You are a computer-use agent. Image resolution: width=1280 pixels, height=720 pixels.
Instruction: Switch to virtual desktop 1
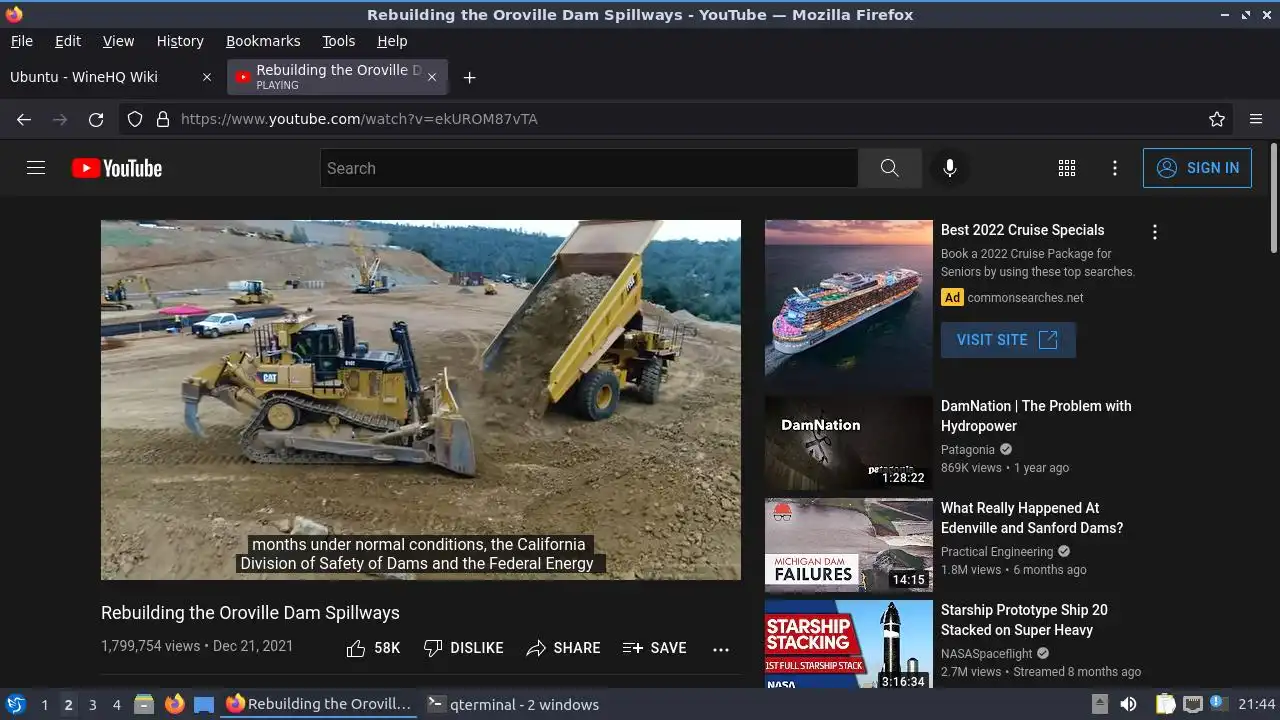[44, 704]
